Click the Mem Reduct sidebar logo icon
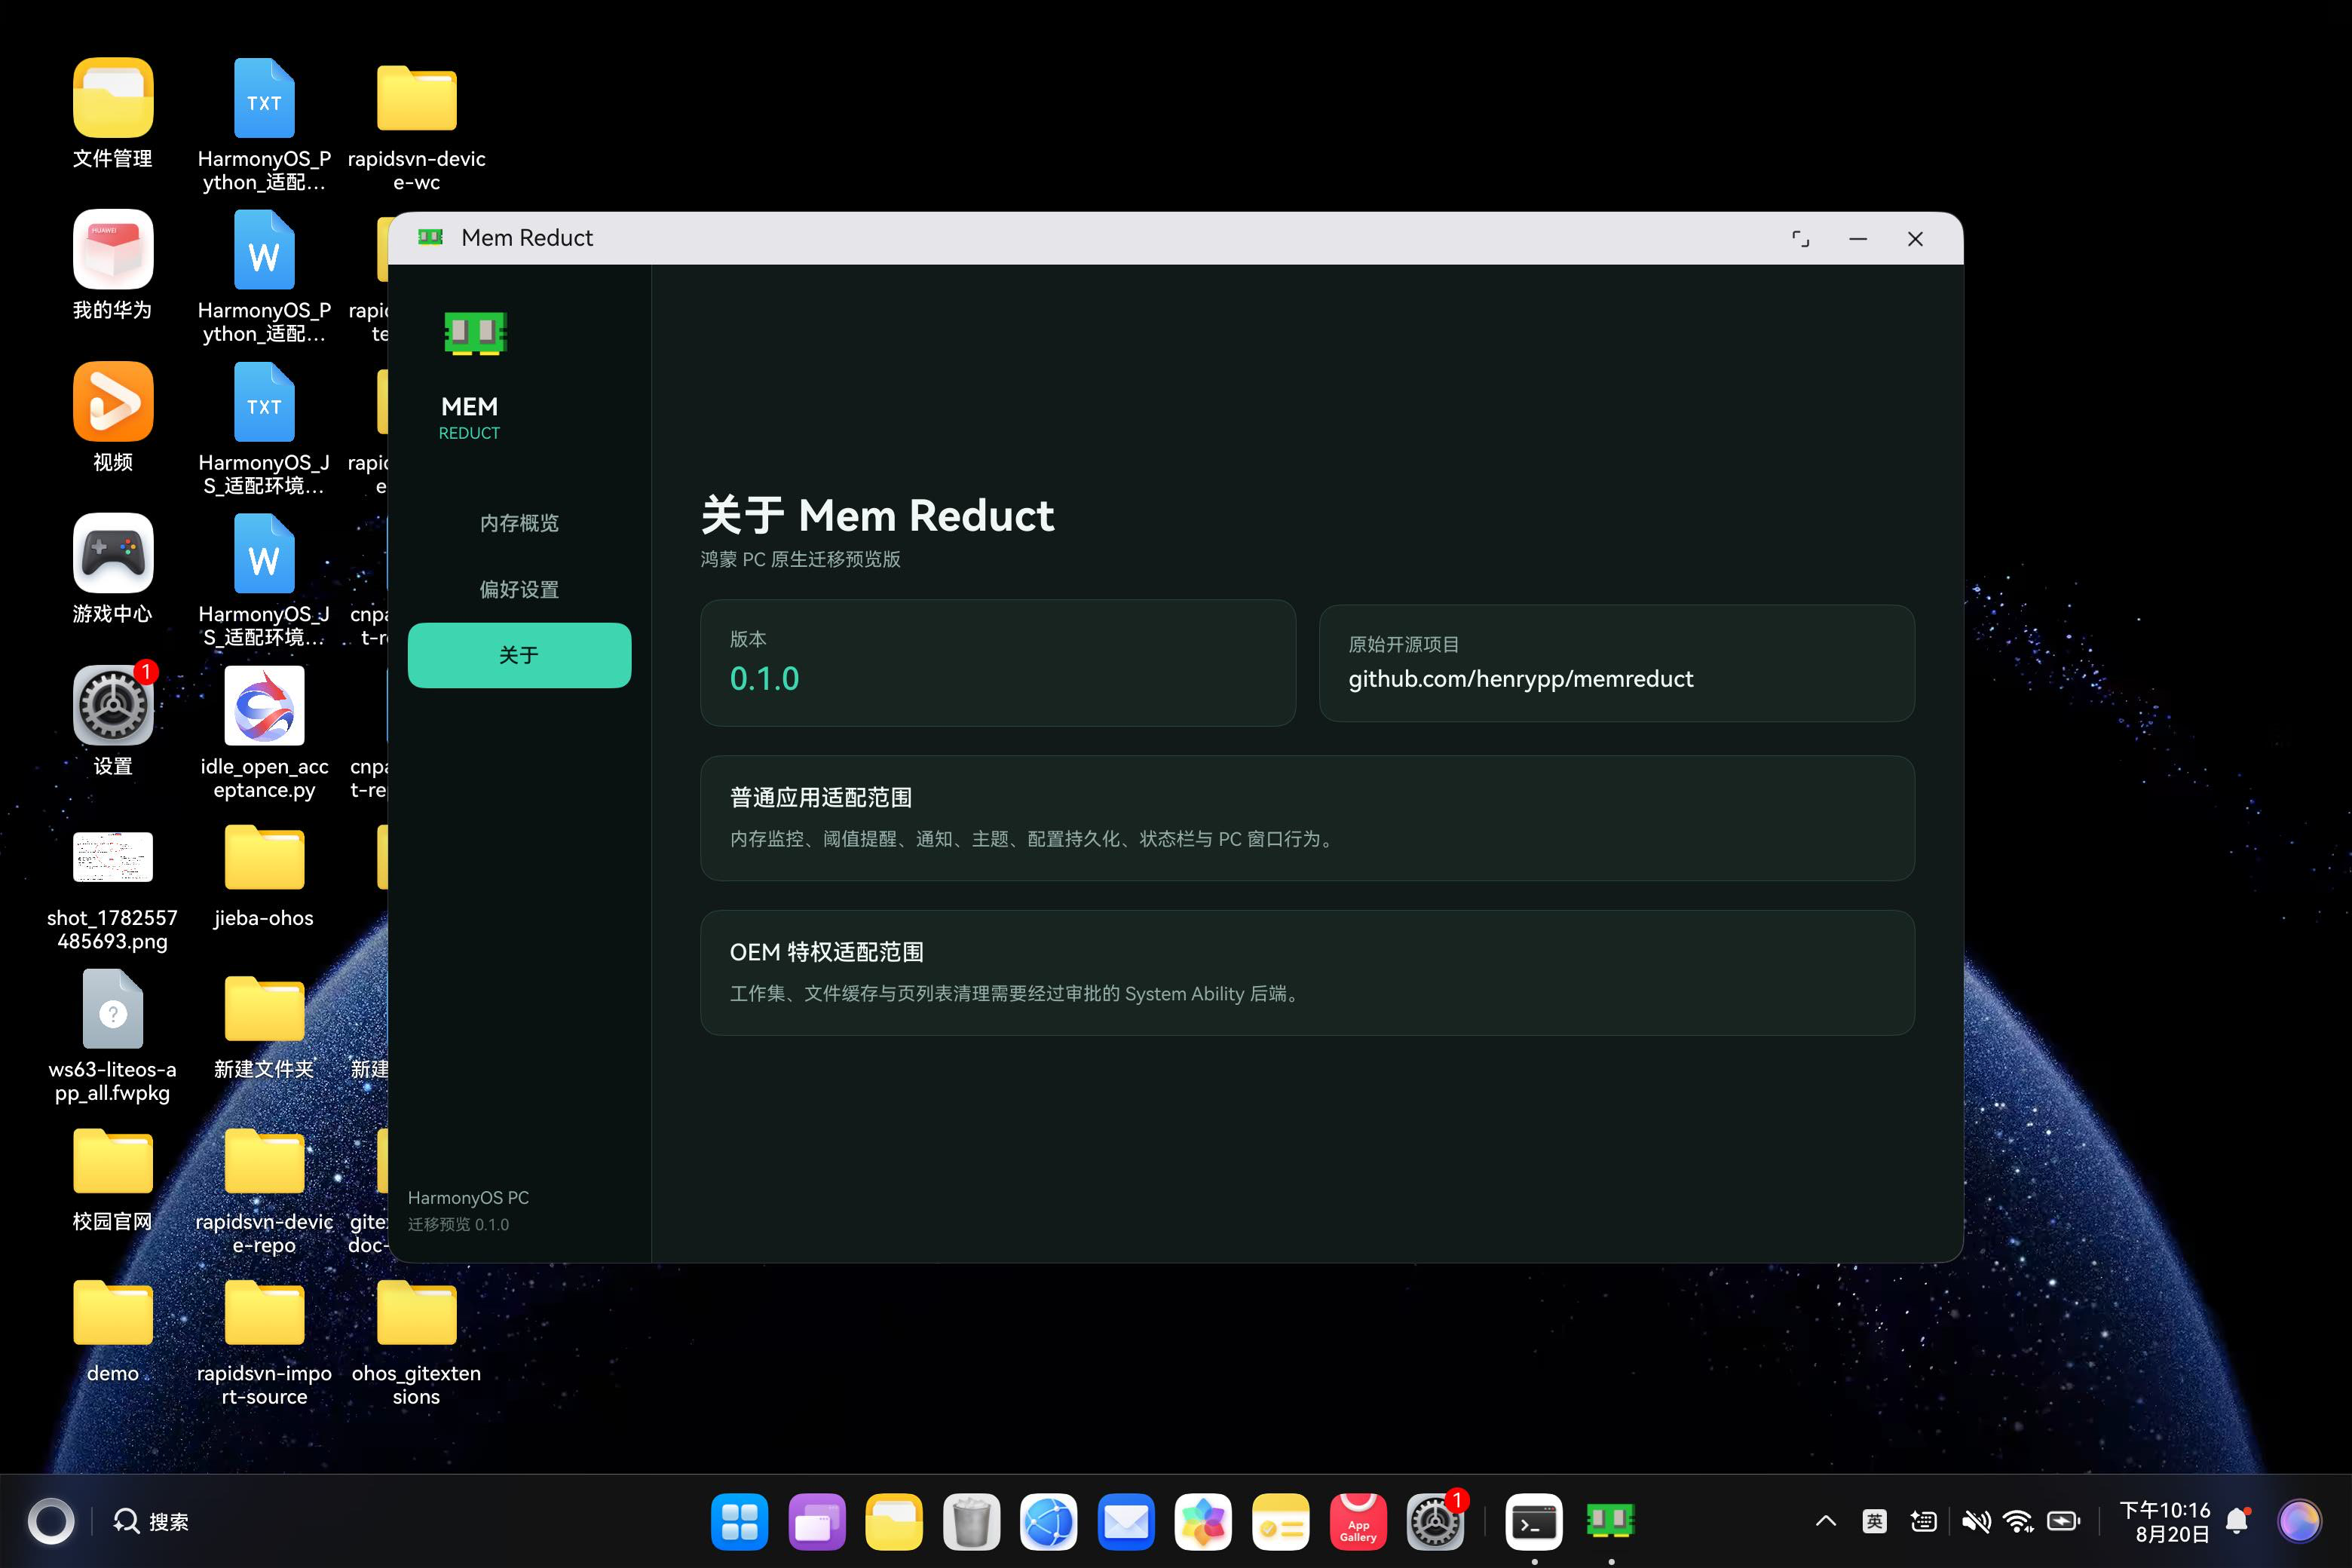 coord(475,333)
